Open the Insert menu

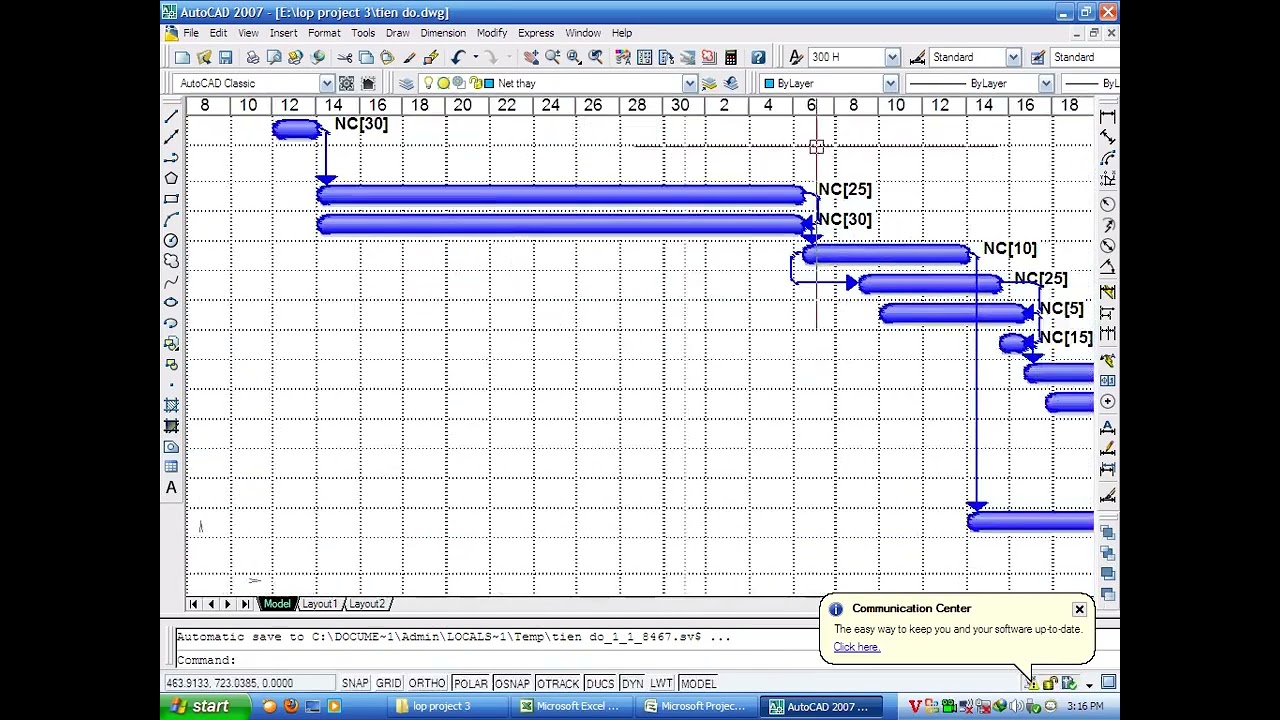pos(283,33)
